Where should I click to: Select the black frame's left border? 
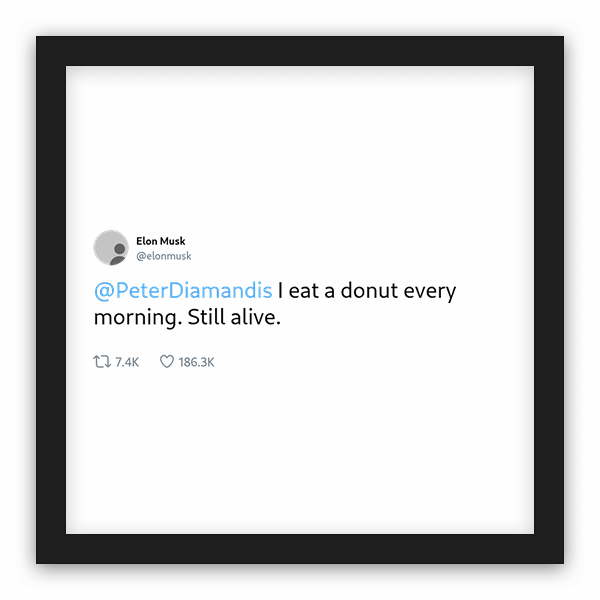tap(51, 300)
